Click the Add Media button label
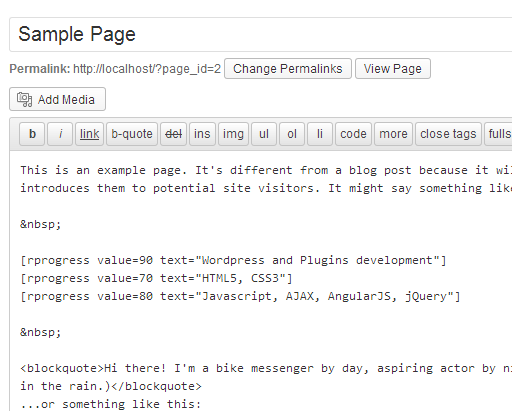 pyautogui.click(x=66, y=100)
